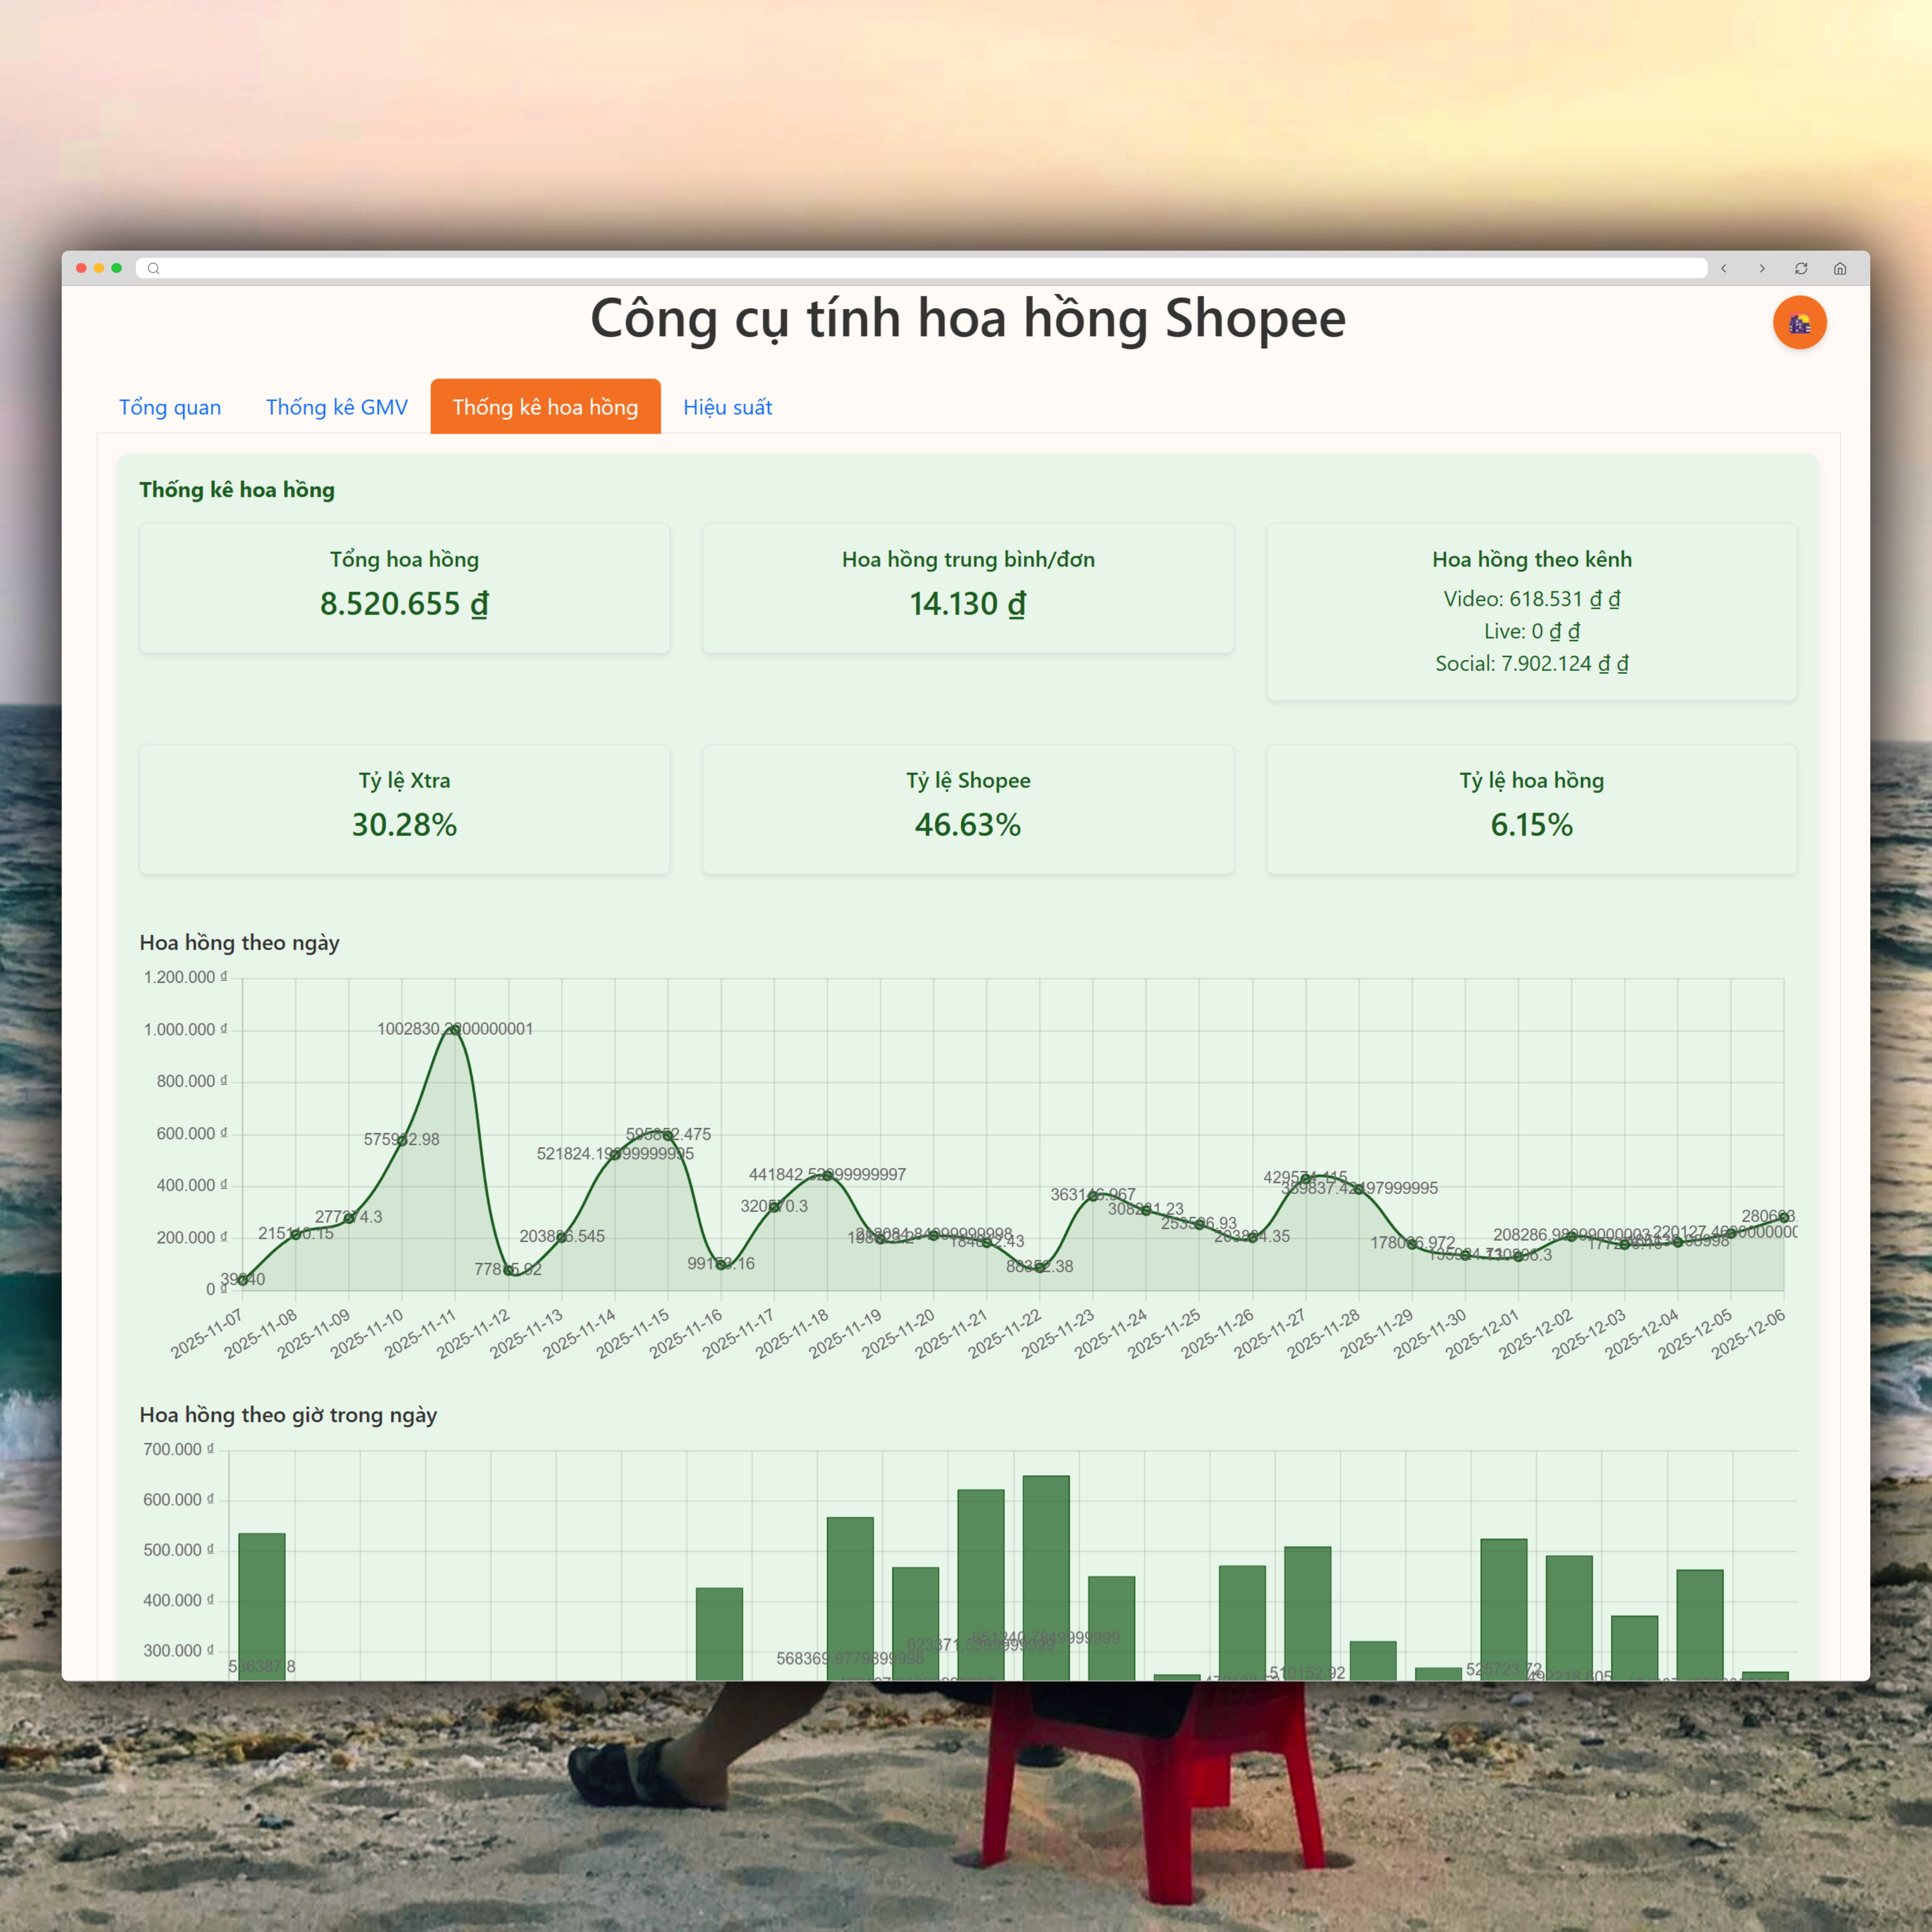Click the Tỷ lệ Shopee card
Screen dimensions: 1932x1932
pyautogui.click(x=967, y=809)
